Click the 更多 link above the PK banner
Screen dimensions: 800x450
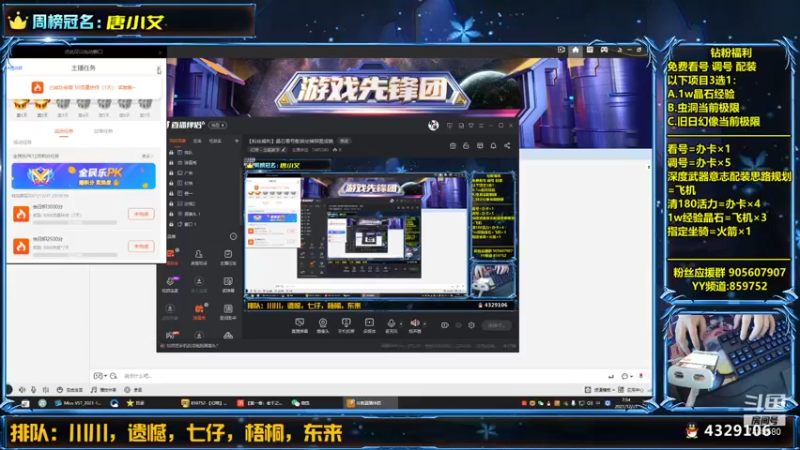point(147,156)
